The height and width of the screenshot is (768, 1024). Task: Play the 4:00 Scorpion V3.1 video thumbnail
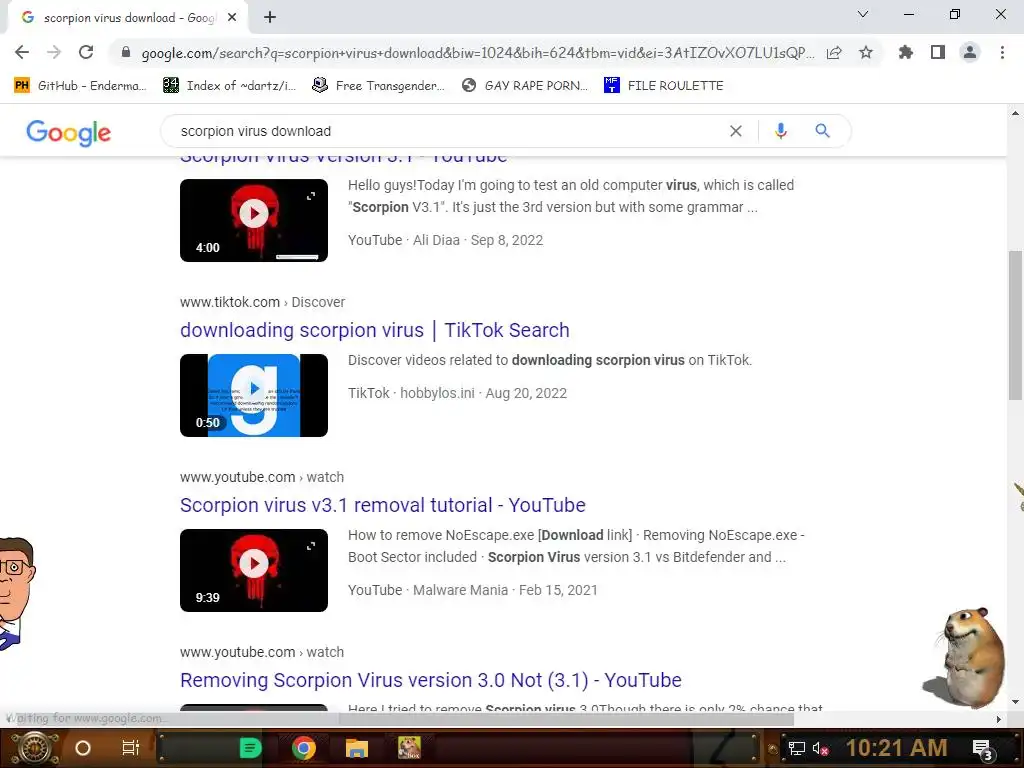click(x=253, y=220)
